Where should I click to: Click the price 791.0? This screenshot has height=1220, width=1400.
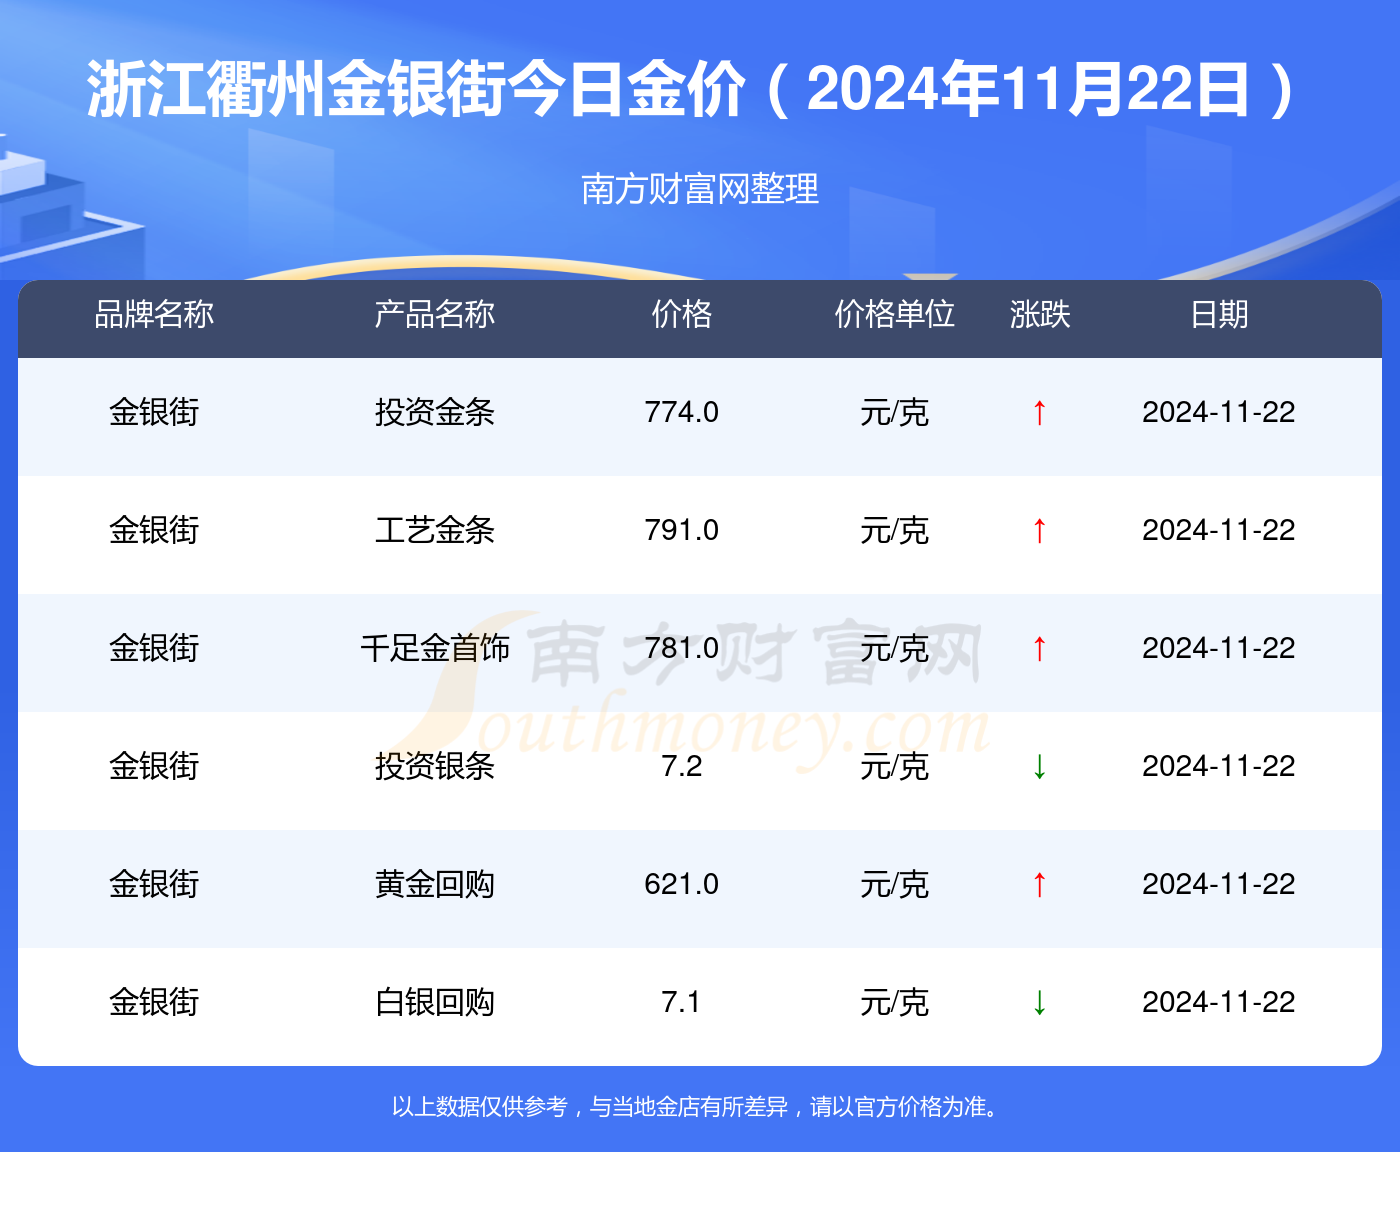tap(681, 530)
